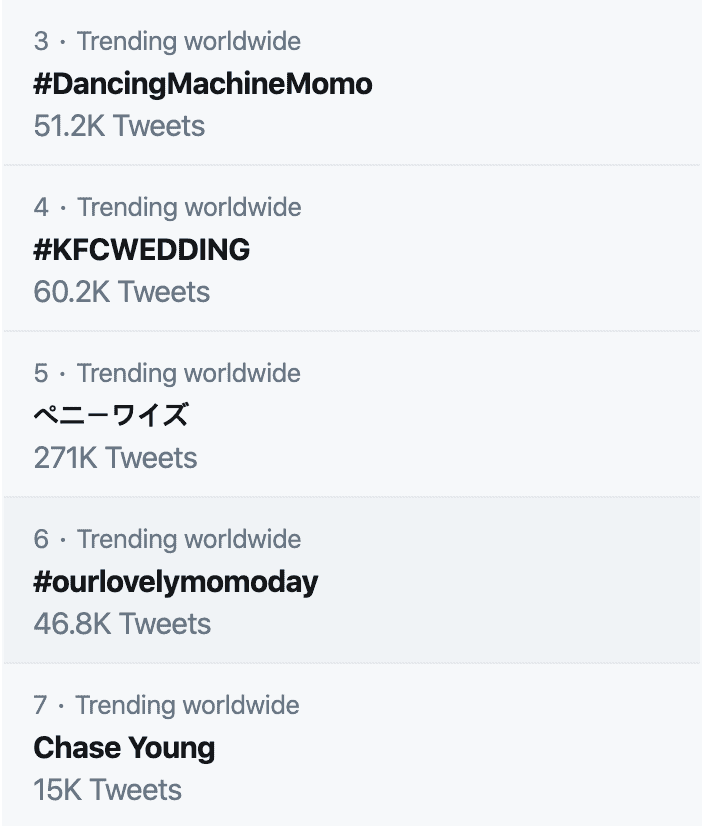
Task: Click the rank number 6 of the trend list
Action: 40,539
